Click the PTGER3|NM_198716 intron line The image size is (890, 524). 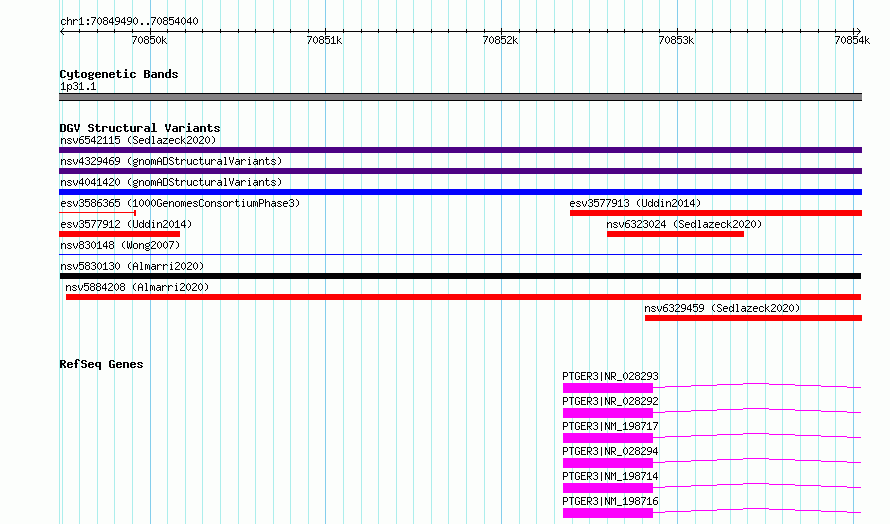[757, 510]
